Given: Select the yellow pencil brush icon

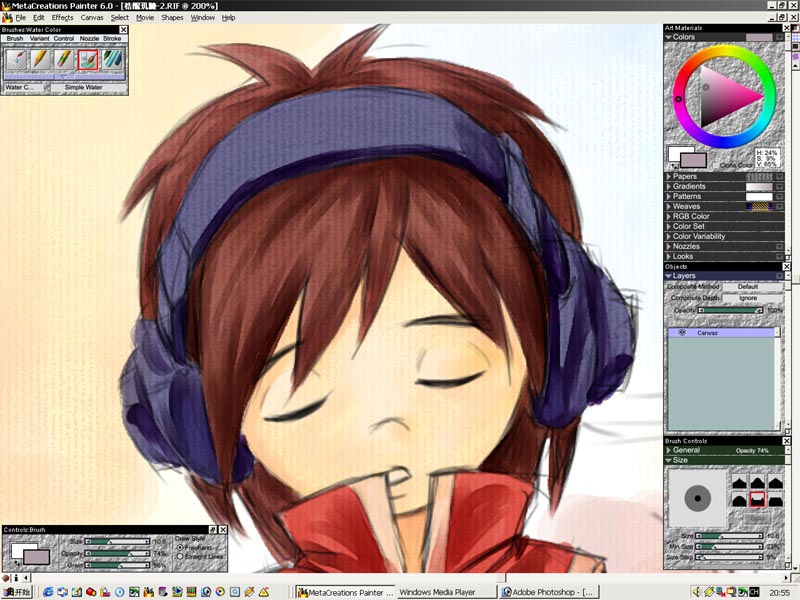Looking at the screenshot, I should [41, 61].
